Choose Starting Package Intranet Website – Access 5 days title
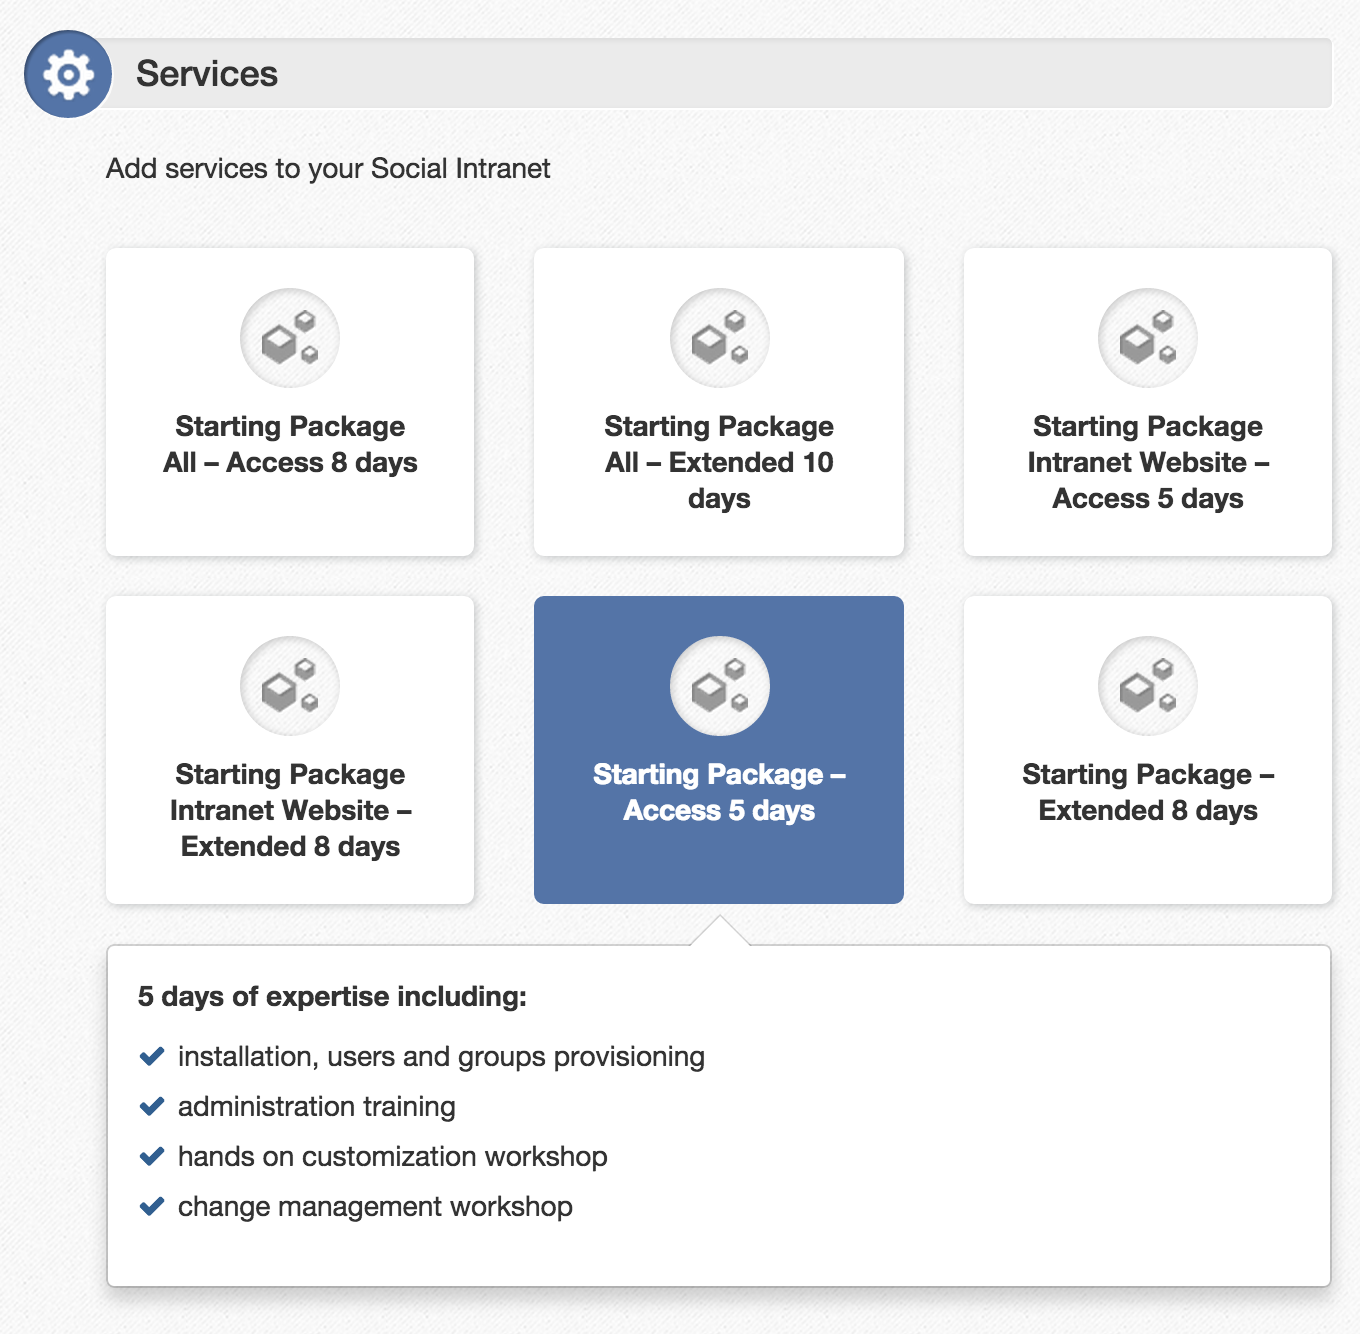 [x=1147, y=462]
